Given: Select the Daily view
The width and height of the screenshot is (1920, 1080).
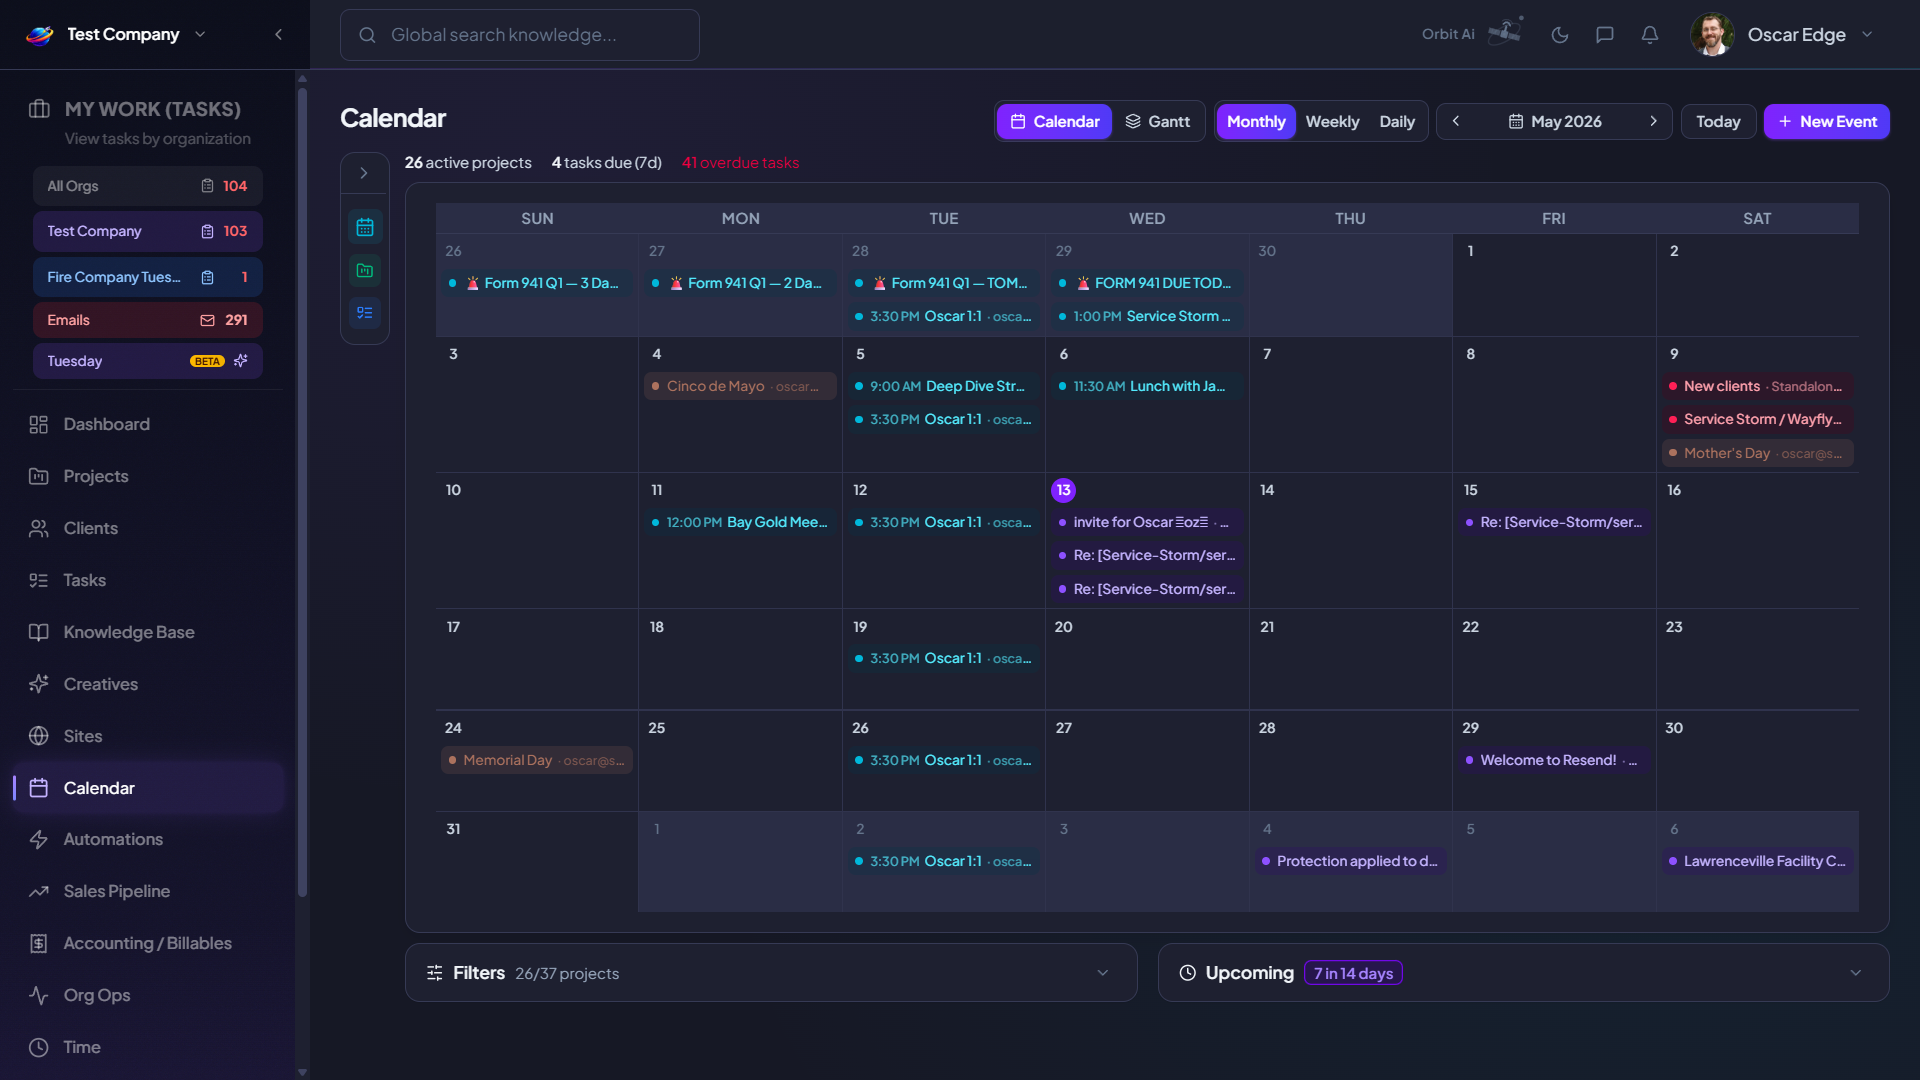Looking at the screenshot, I should click(1397, 122).
